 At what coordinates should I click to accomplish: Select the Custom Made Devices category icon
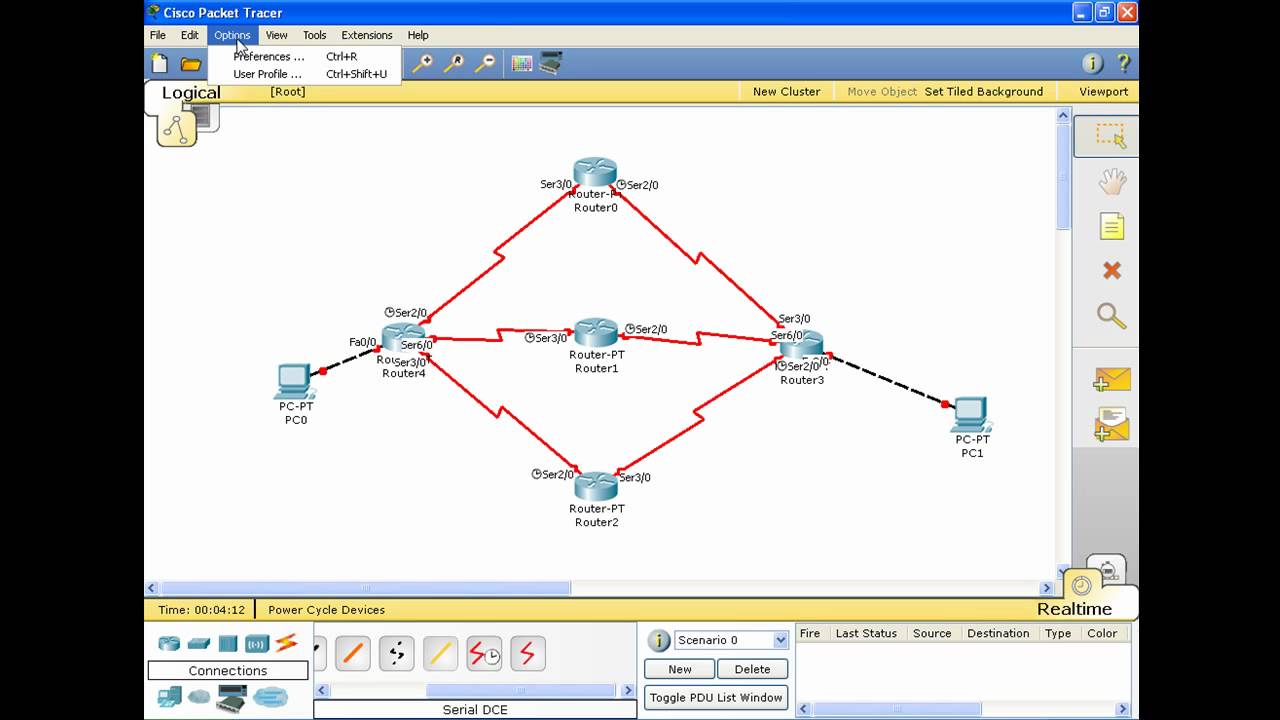tap(231, 698)
